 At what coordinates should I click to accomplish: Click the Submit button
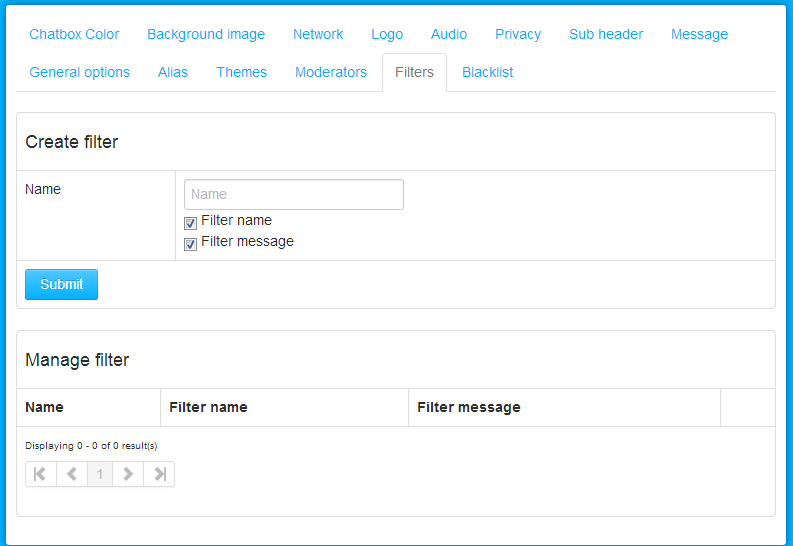point(61,284)
